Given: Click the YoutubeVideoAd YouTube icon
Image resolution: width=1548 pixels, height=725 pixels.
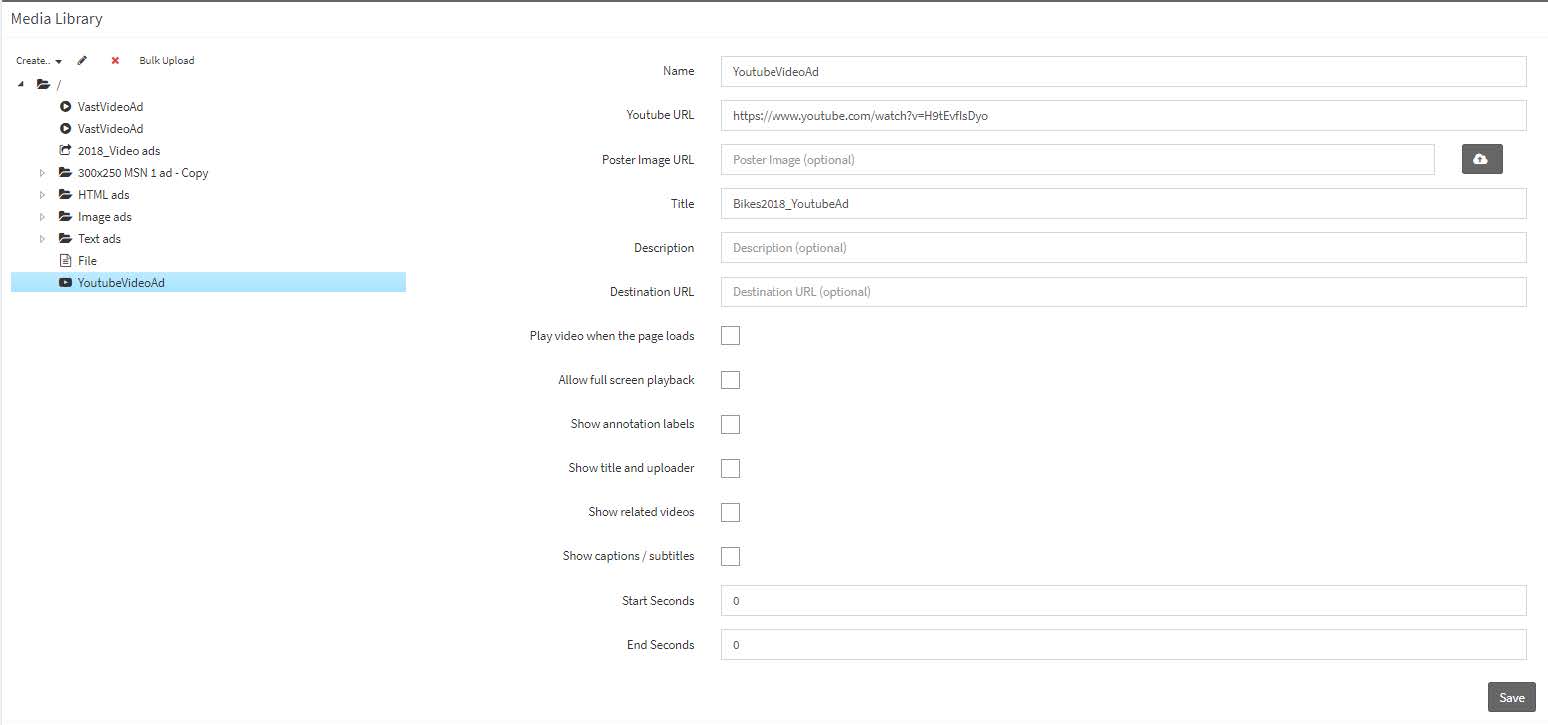Looking at the screenshot, I should tap(65, 283).
